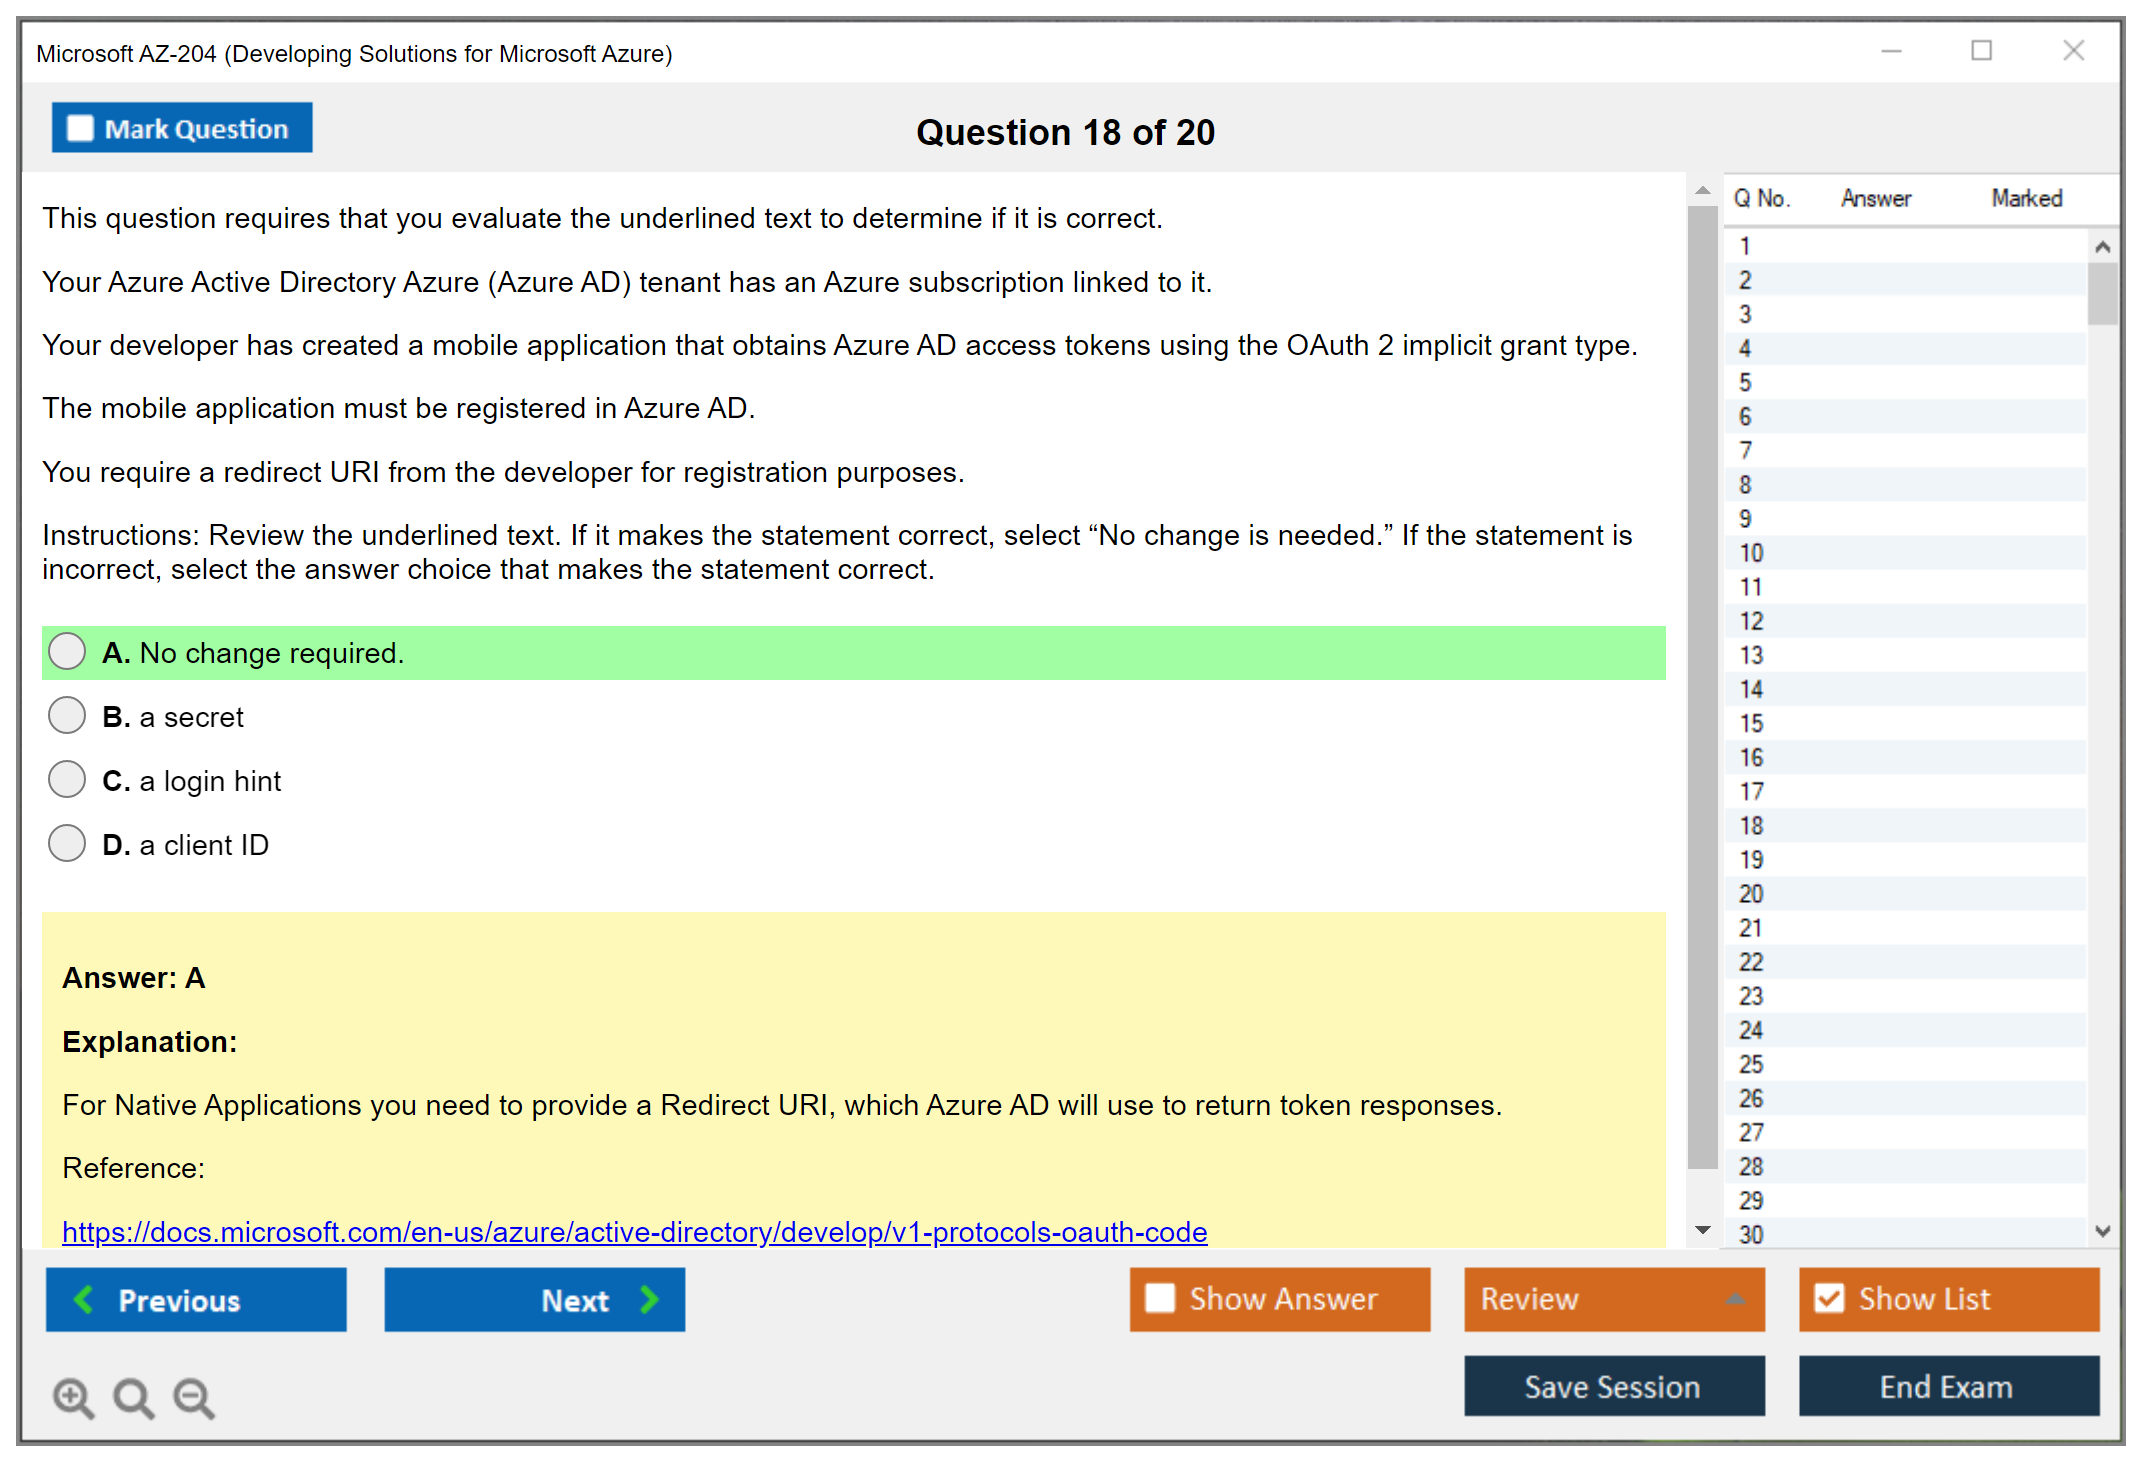The image size is (2150, 1470).
Task: Click the reset zoom magnifier icon
Action: click(x=133, y=1397)
